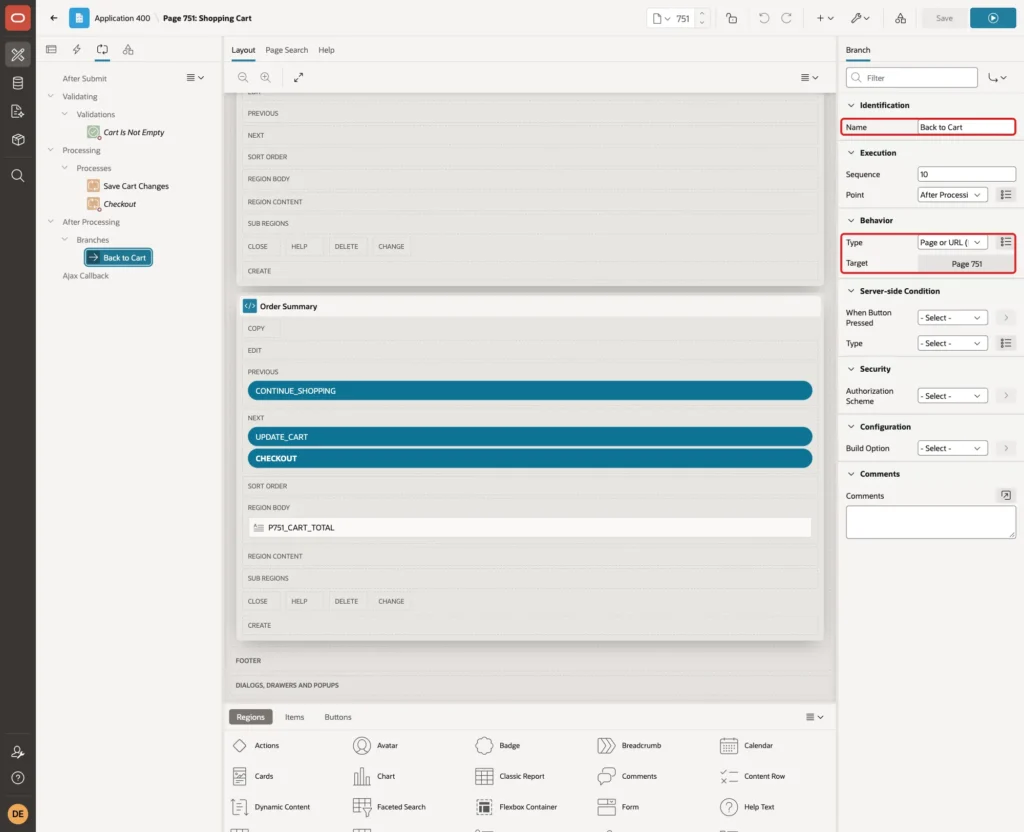Select the gallery Items tab

[x=295, y=717]
